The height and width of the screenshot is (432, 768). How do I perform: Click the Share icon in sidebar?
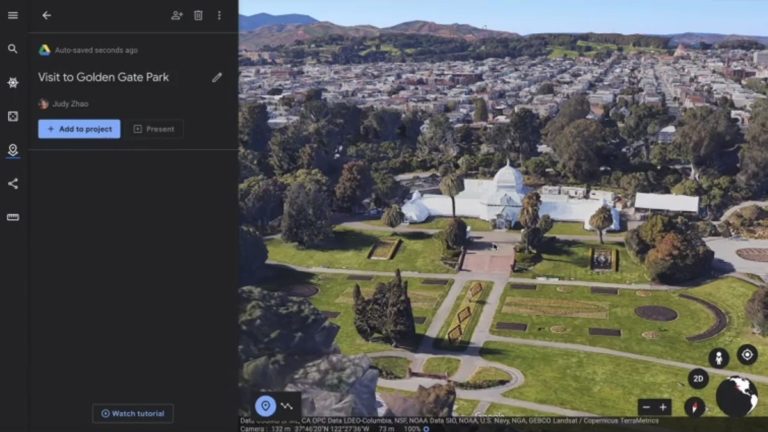click(13, 184)
